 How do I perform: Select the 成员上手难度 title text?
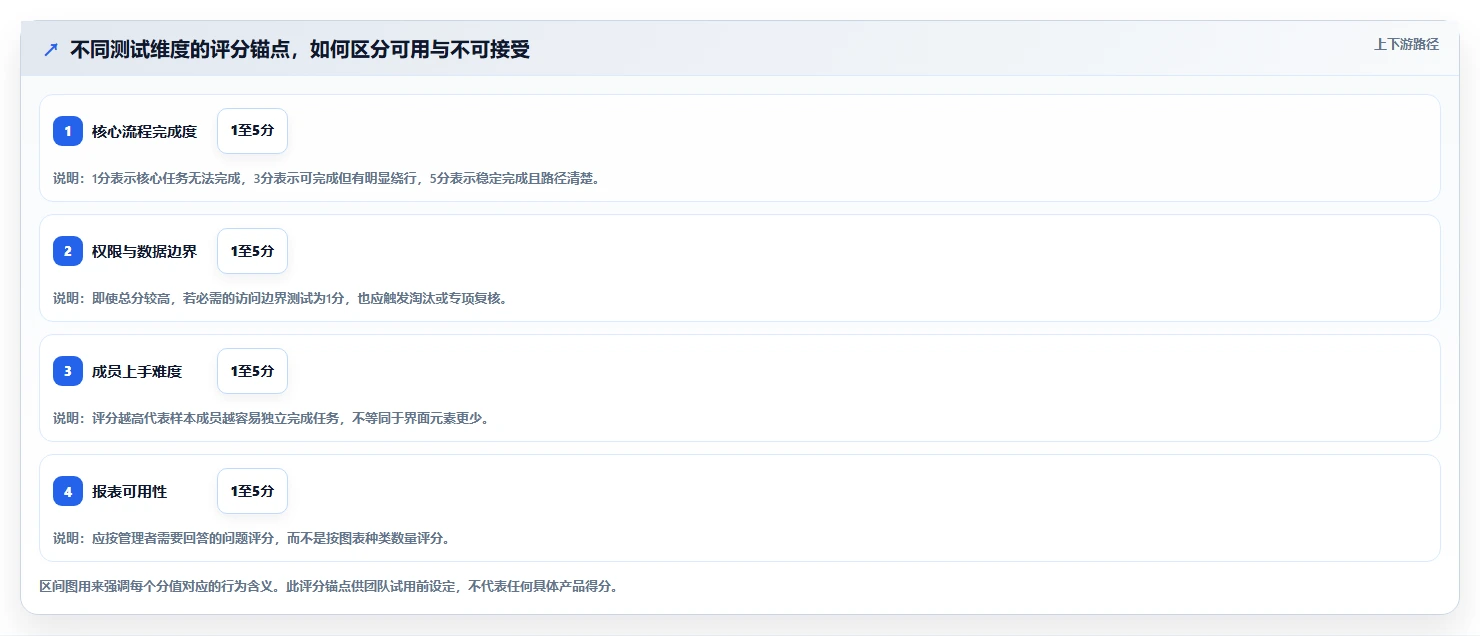137,371
